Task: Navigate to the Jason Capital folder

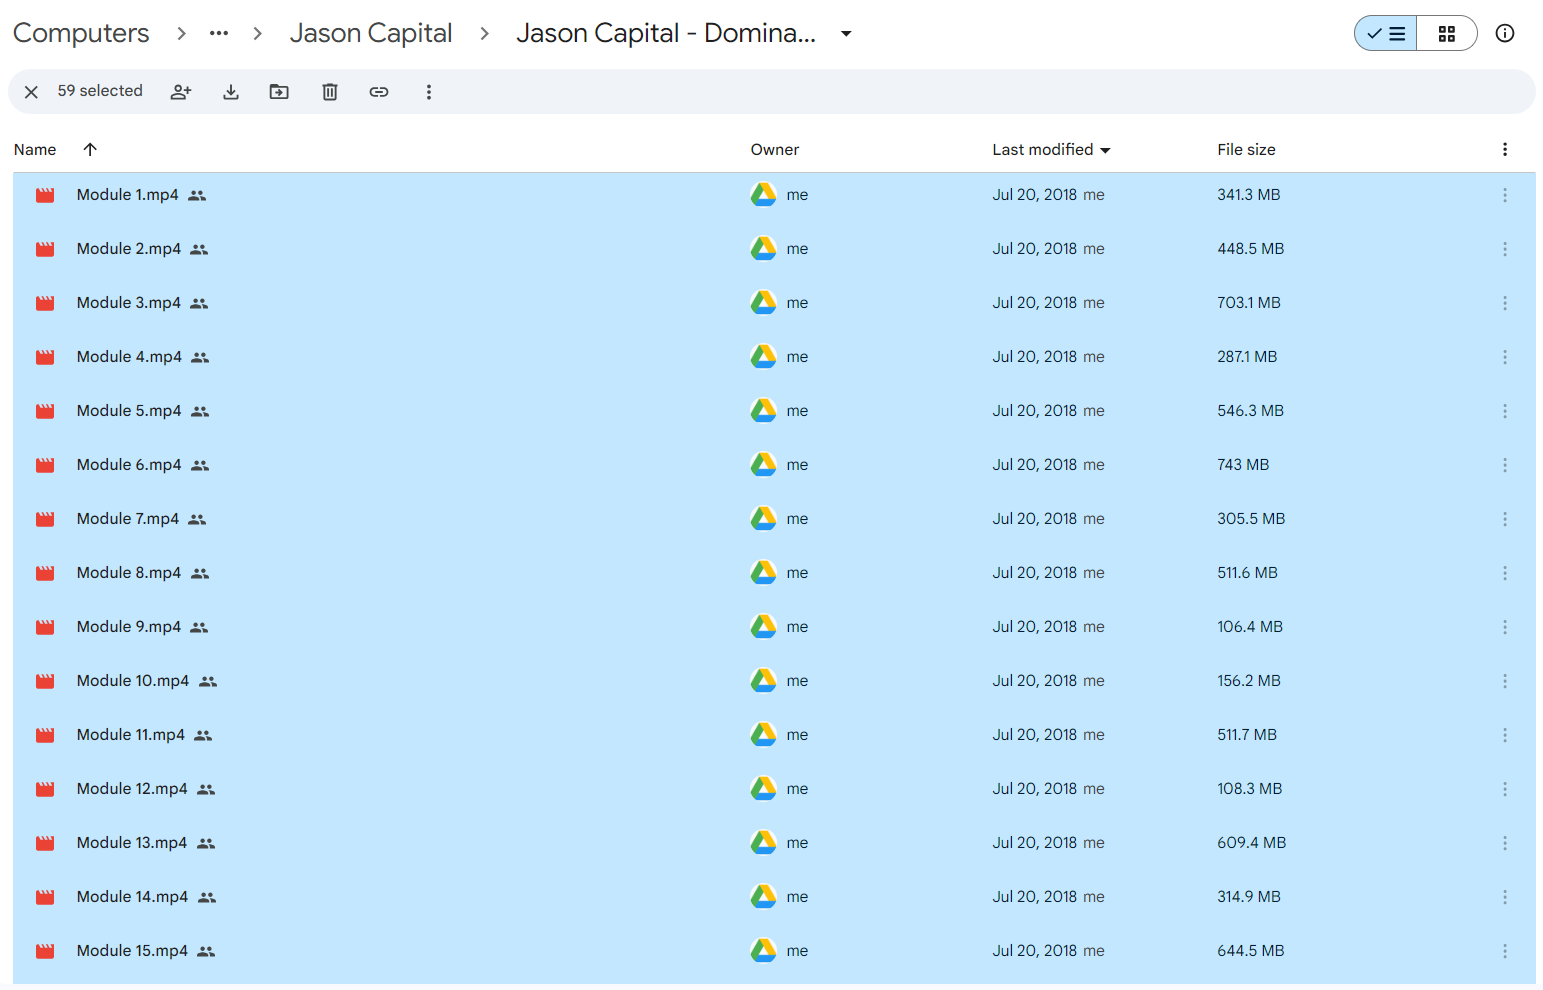Action: coord(371,34)
